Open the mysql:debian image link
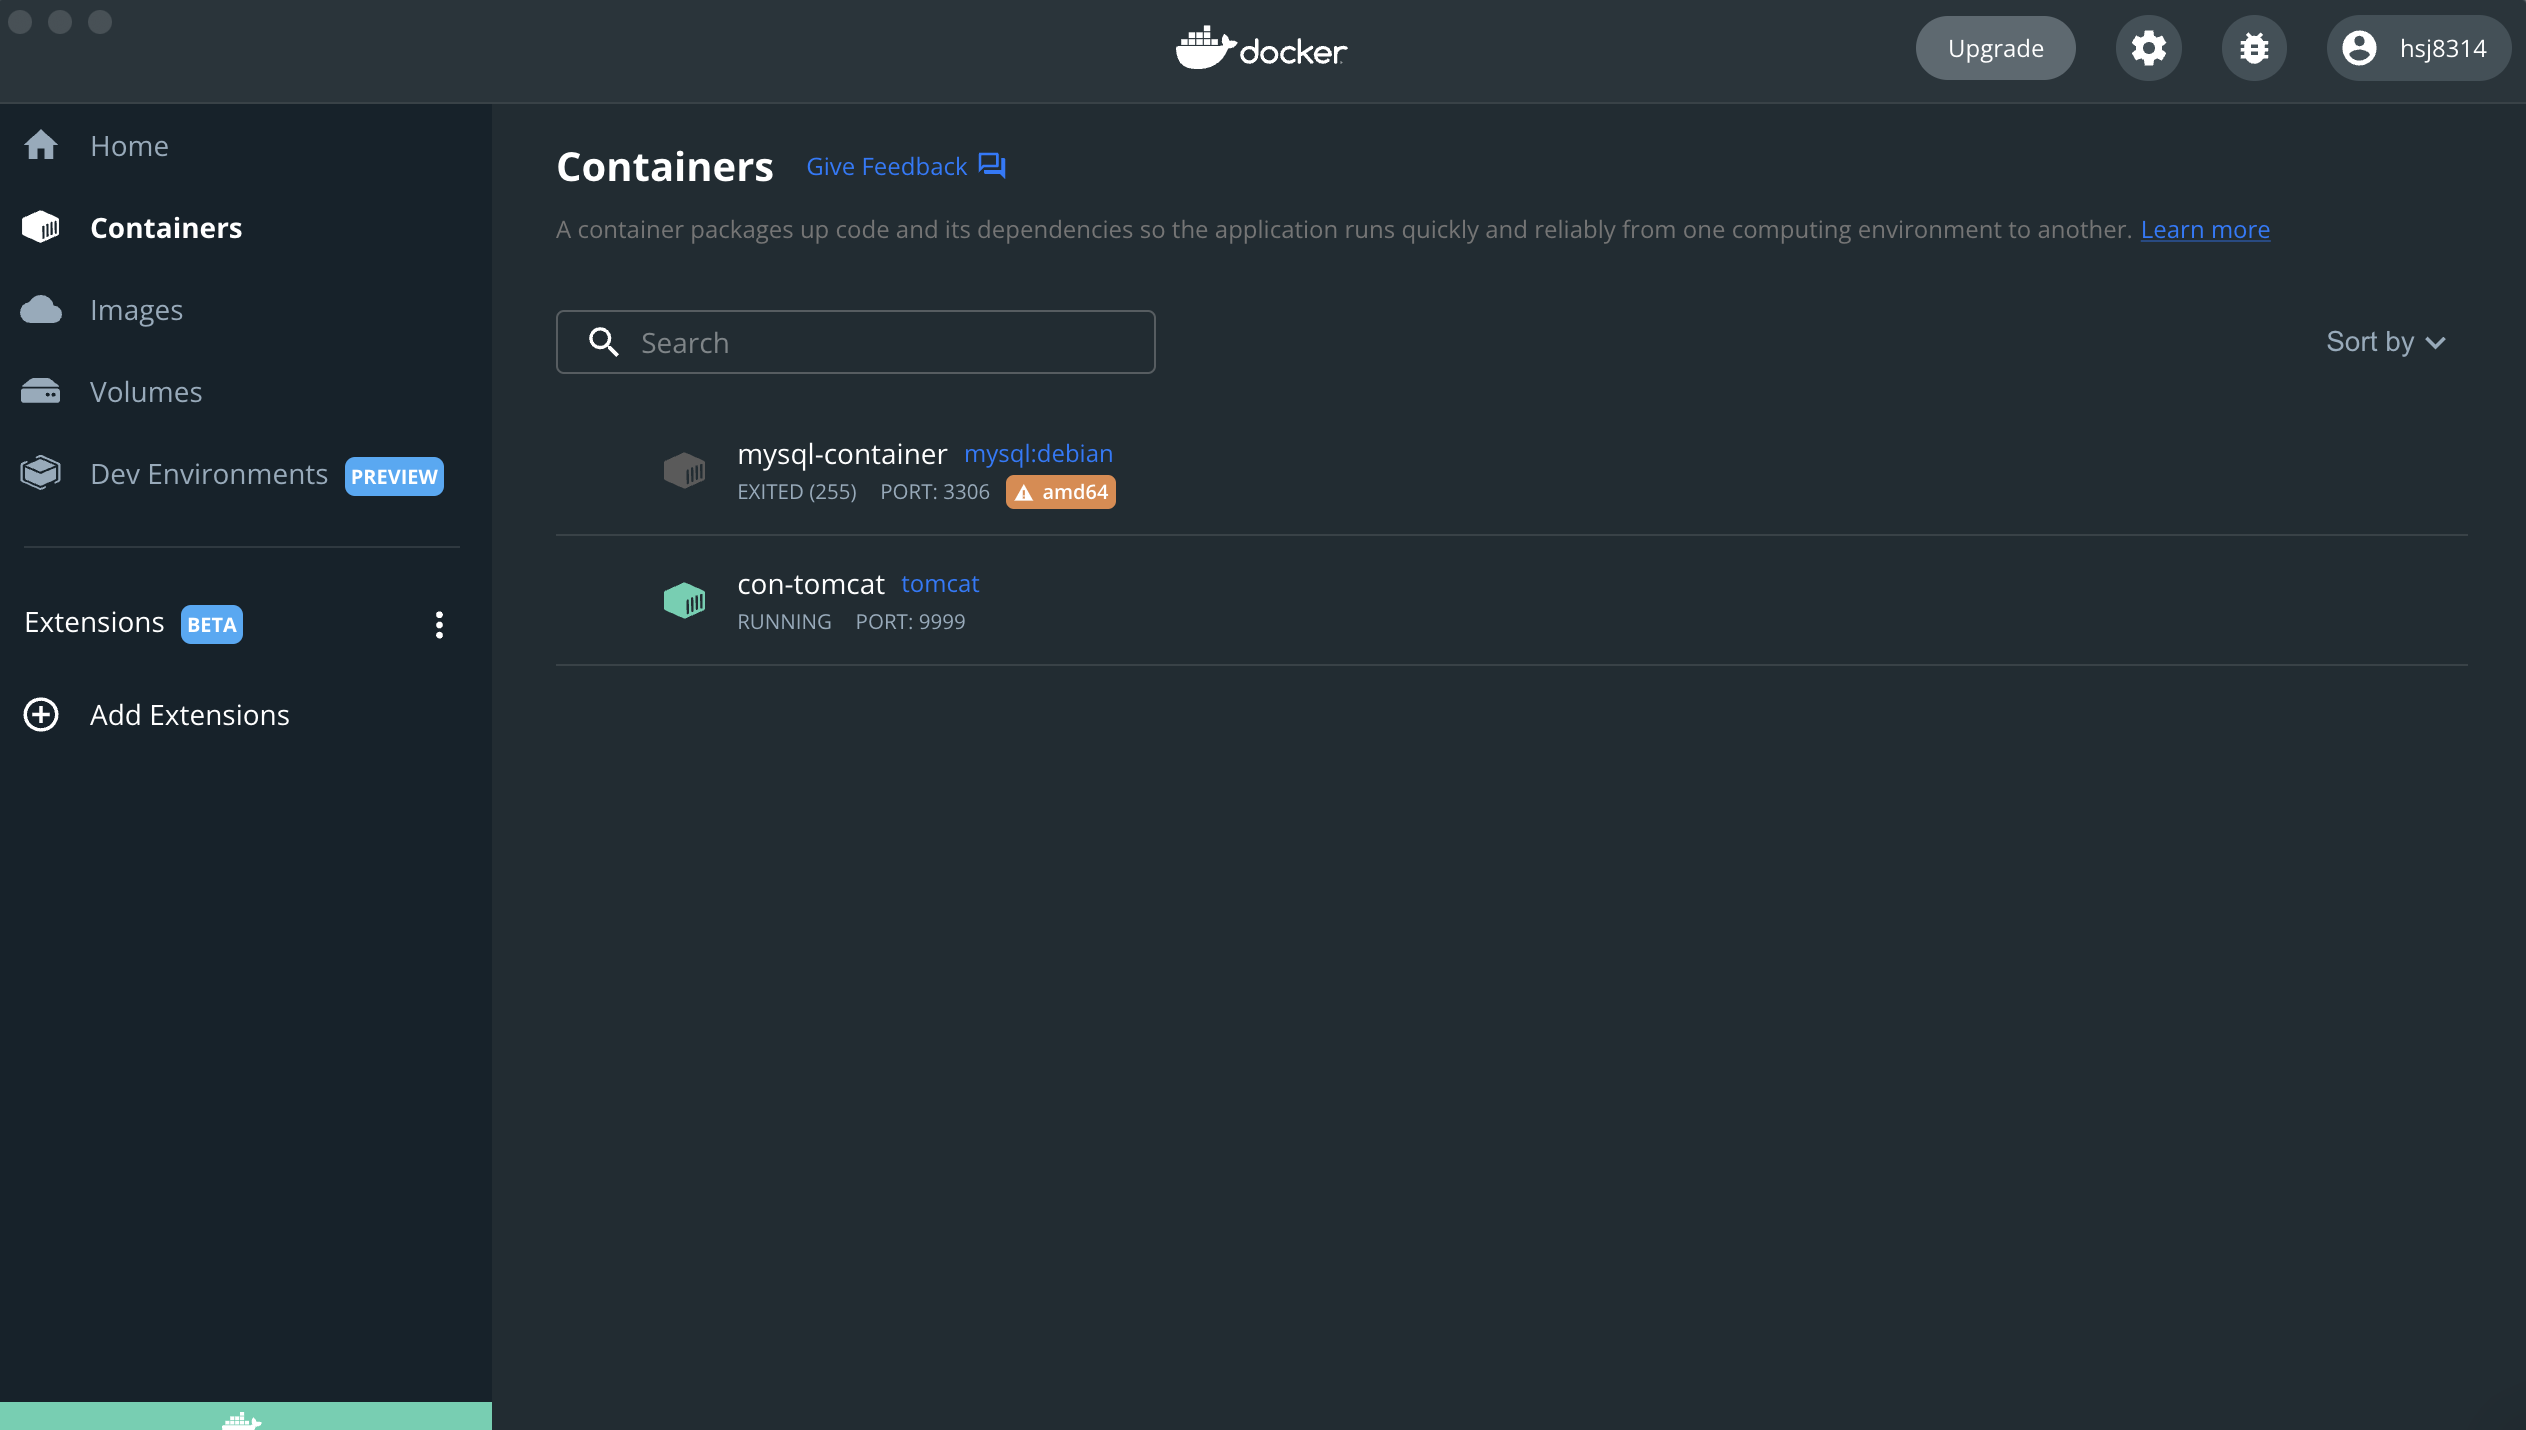 click(x=1037, y=454)
